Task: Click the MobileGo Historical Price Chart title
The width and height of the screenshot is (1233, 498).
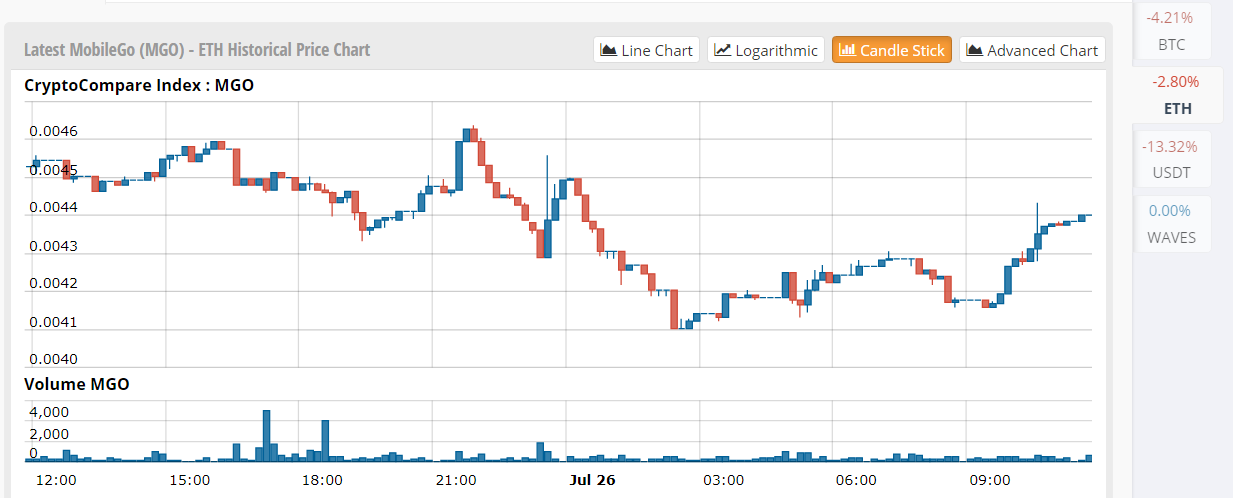Action: pyautogui.click(x=197, y=50)
